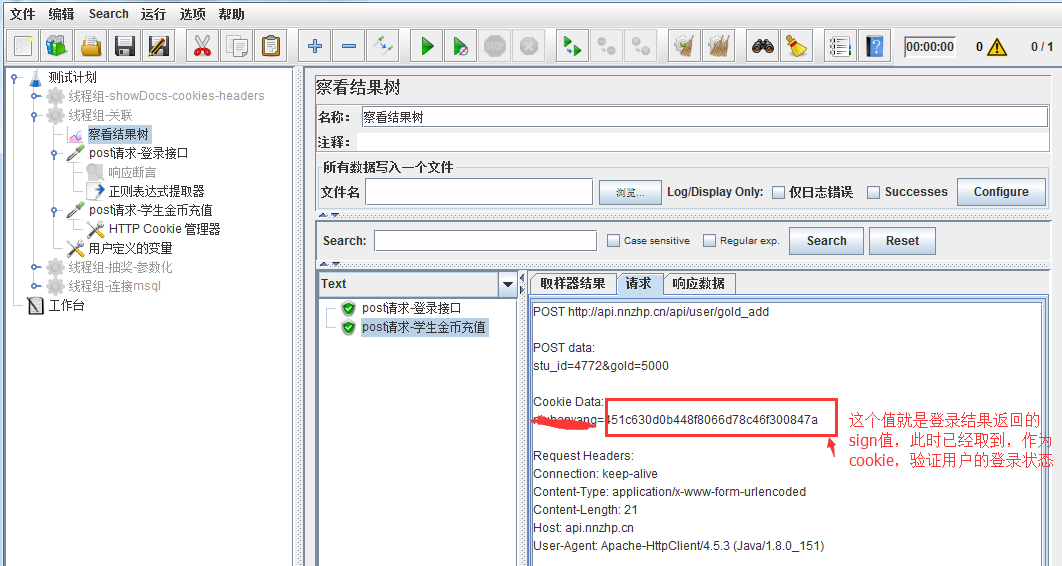Click the 名称 name input field
The height and width of the screenshot is (566, 1062).
coord(704,117)
